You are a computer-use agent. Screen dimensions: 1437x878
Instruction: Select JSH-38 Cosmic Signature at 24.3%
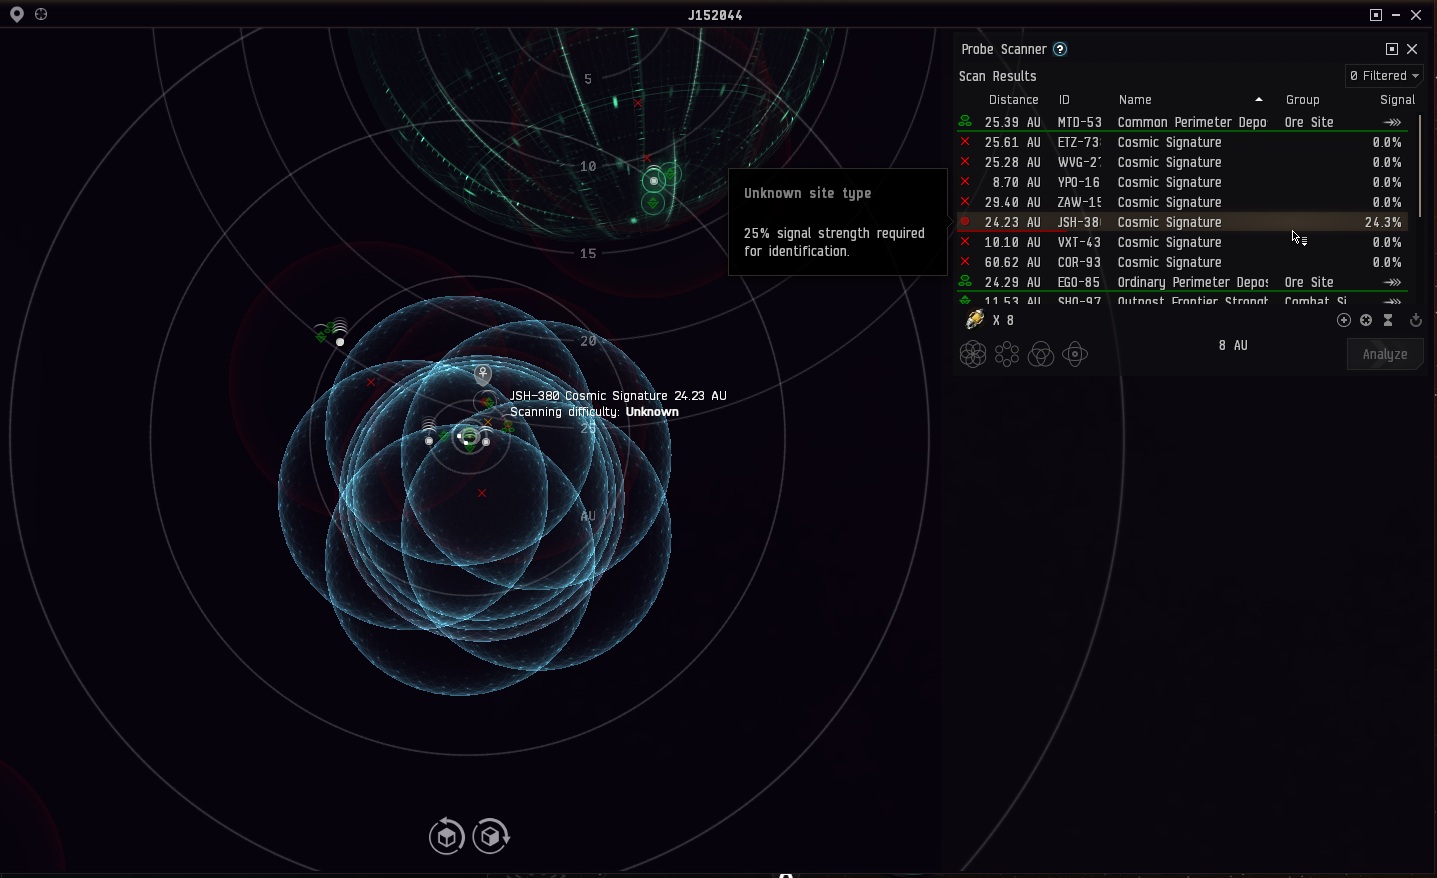click(x=1183, y=222)
